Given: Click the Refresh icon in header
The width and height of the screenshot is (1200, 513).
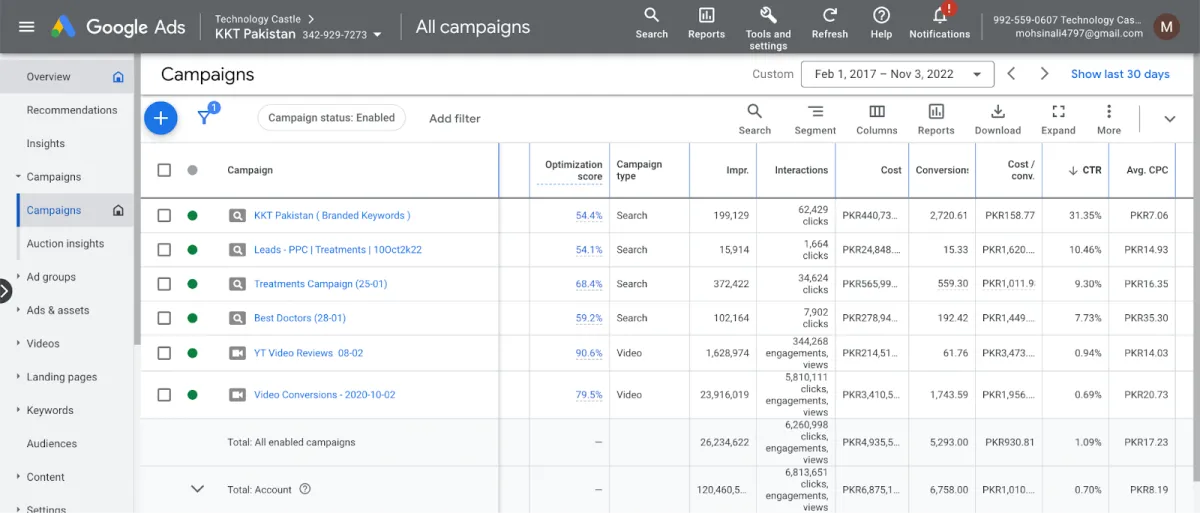Looking at the screenshot, I should [x=829, y=16].
